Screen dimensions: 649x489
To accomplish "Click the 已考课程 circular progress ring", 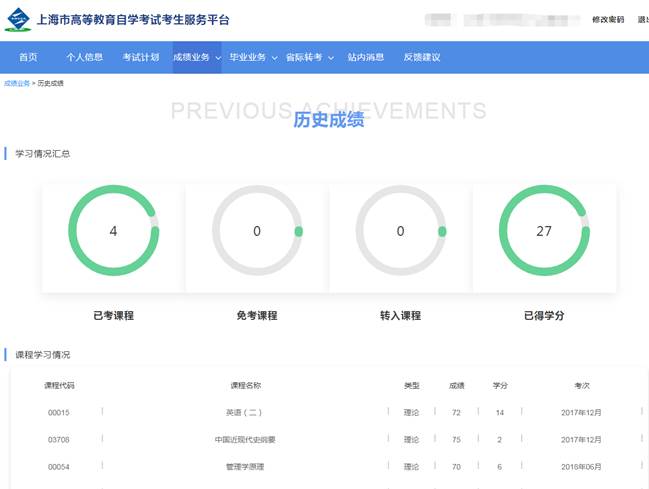I will tap(113, 231).
